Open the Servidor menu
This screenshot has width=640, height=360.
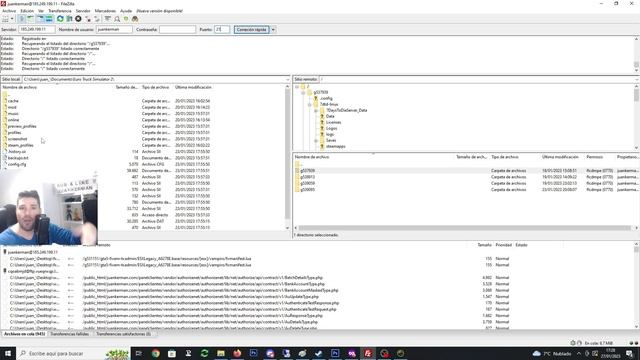coord(83,11)
